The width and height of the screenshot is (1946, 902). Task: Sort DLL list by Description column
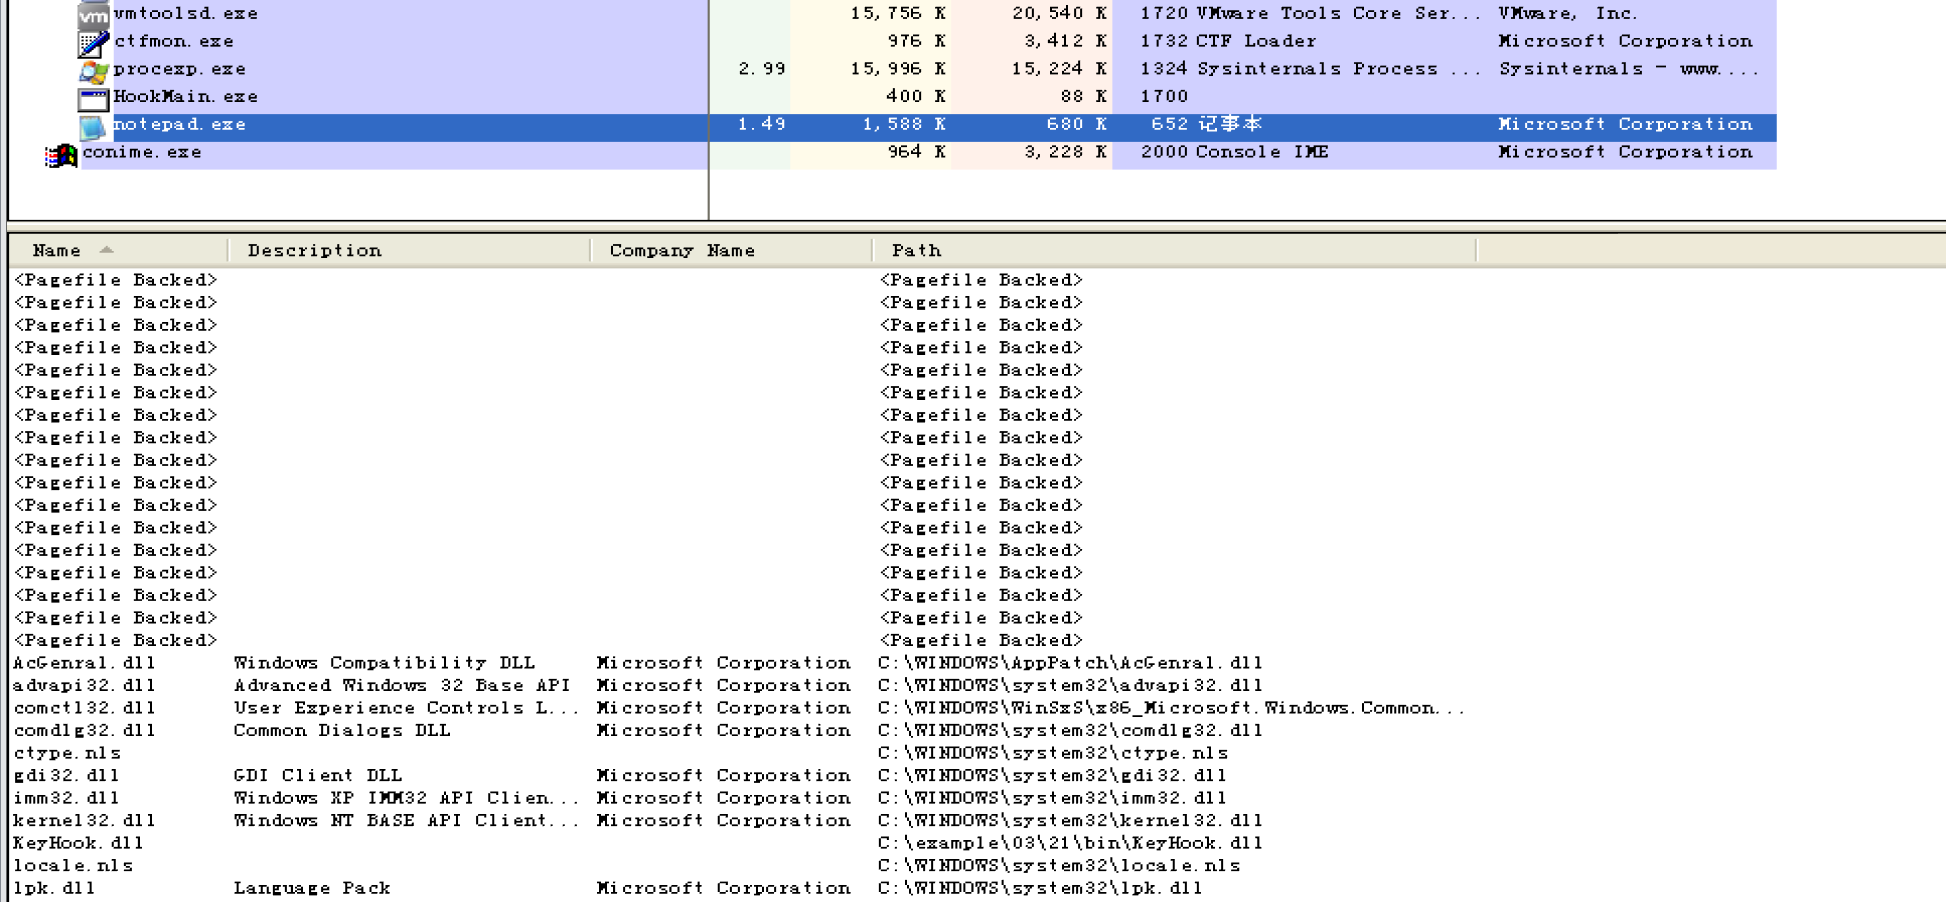click(314, 251)
